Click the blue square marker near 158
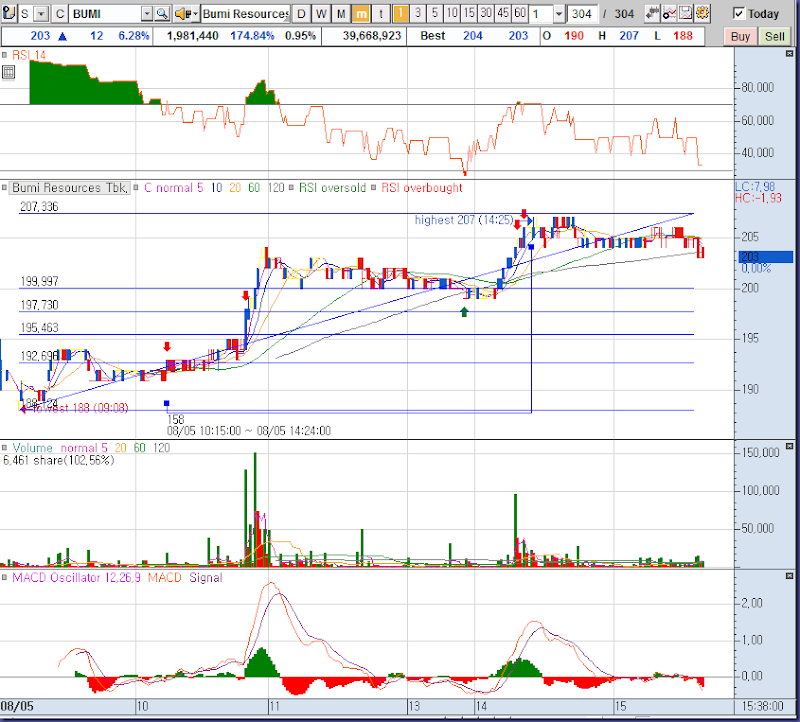 coord(166,403)
